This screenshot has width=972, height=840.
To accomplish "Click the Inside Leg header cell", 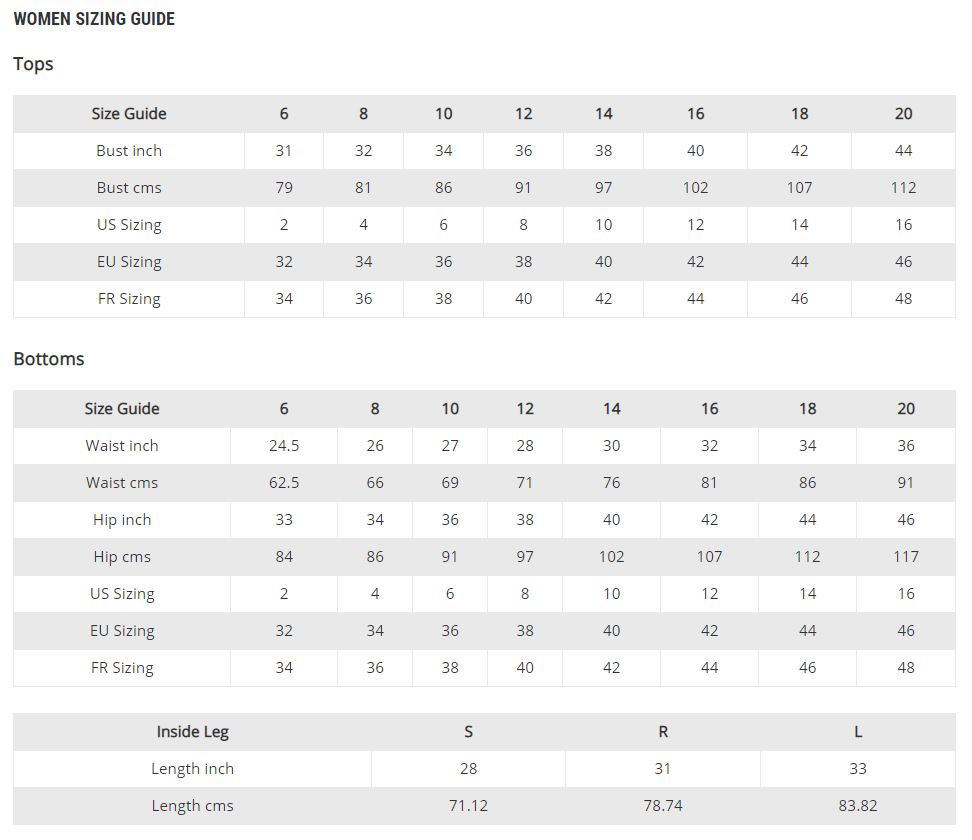I will pos(192,732).
